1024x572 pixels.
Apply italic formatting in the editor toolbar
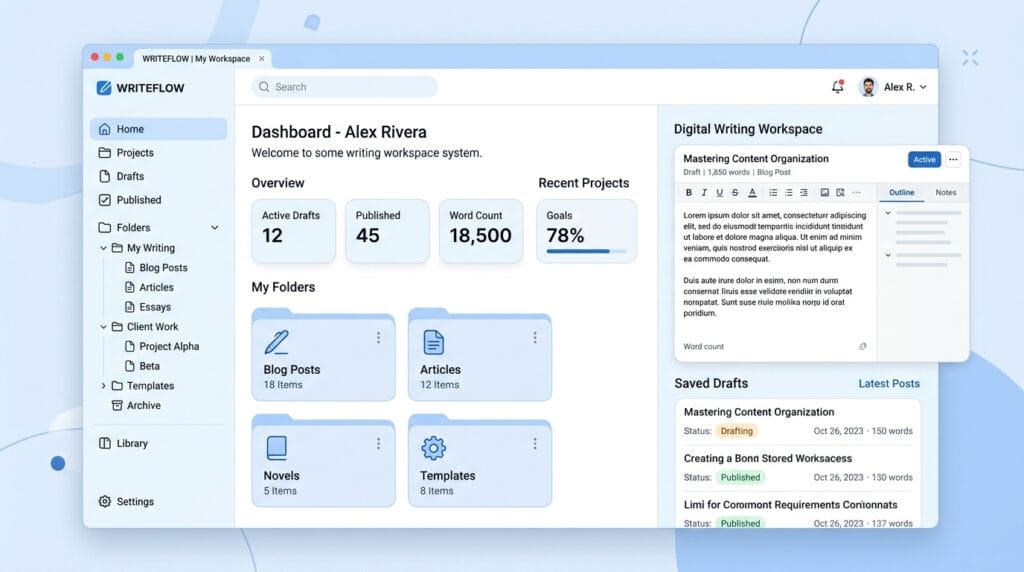(704, 193)
